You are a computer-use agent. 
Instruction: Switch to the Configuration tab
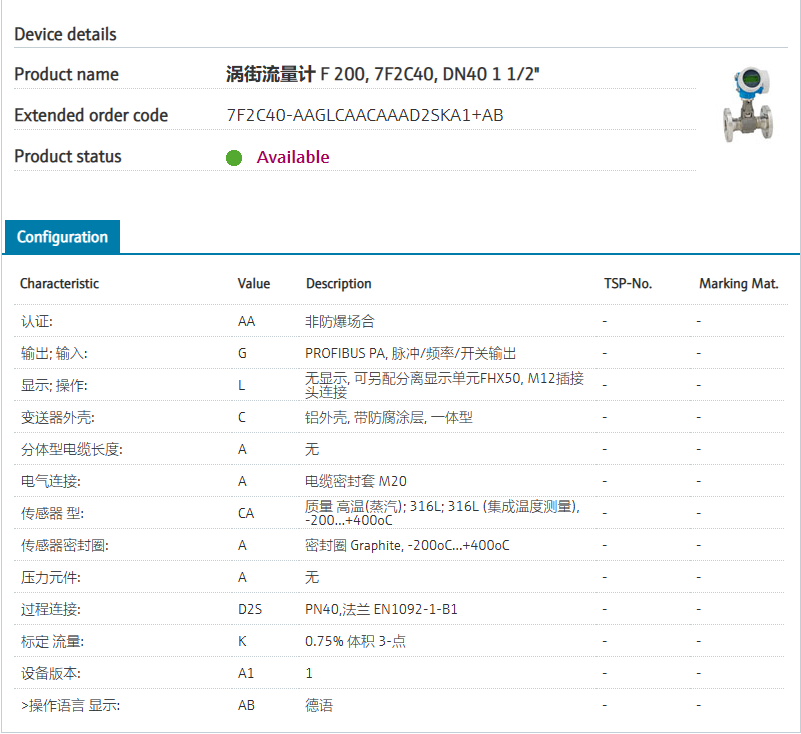pos(62,237)
